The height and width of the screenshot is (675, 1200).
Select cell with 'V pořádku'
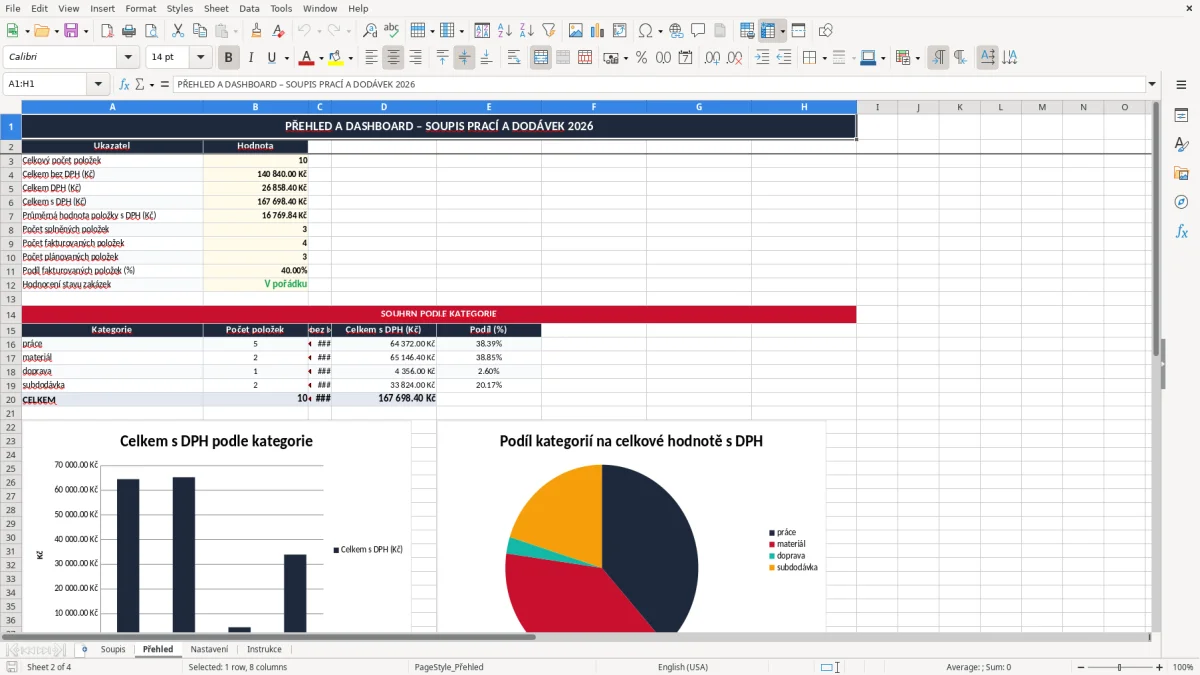255,284
